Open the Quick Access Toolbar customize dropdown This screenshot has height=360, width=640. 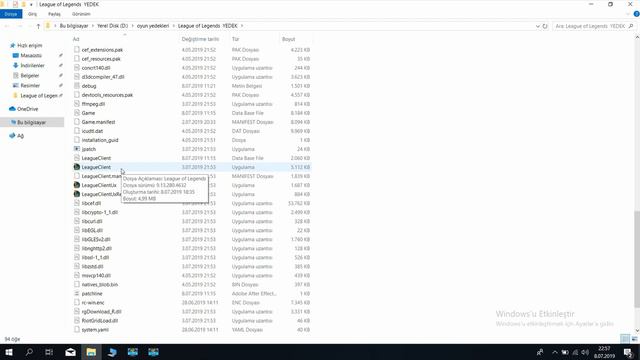tap(31, 4)
